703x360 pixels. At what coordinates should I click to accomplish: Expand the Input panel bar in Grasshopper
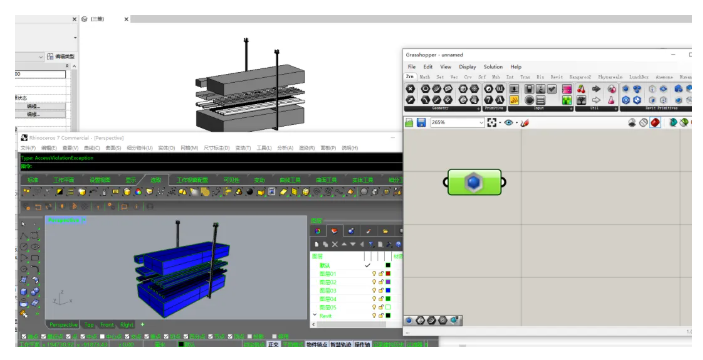coord(541,108)
